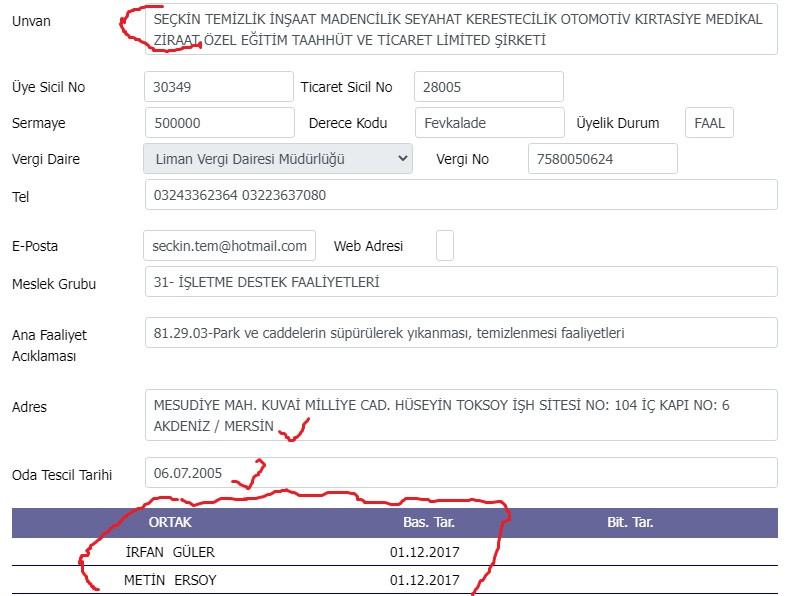Viewport: 790px width, 596px height.
Task: Select the partner name İRFAN GÜLER
Action: point(170,552)
